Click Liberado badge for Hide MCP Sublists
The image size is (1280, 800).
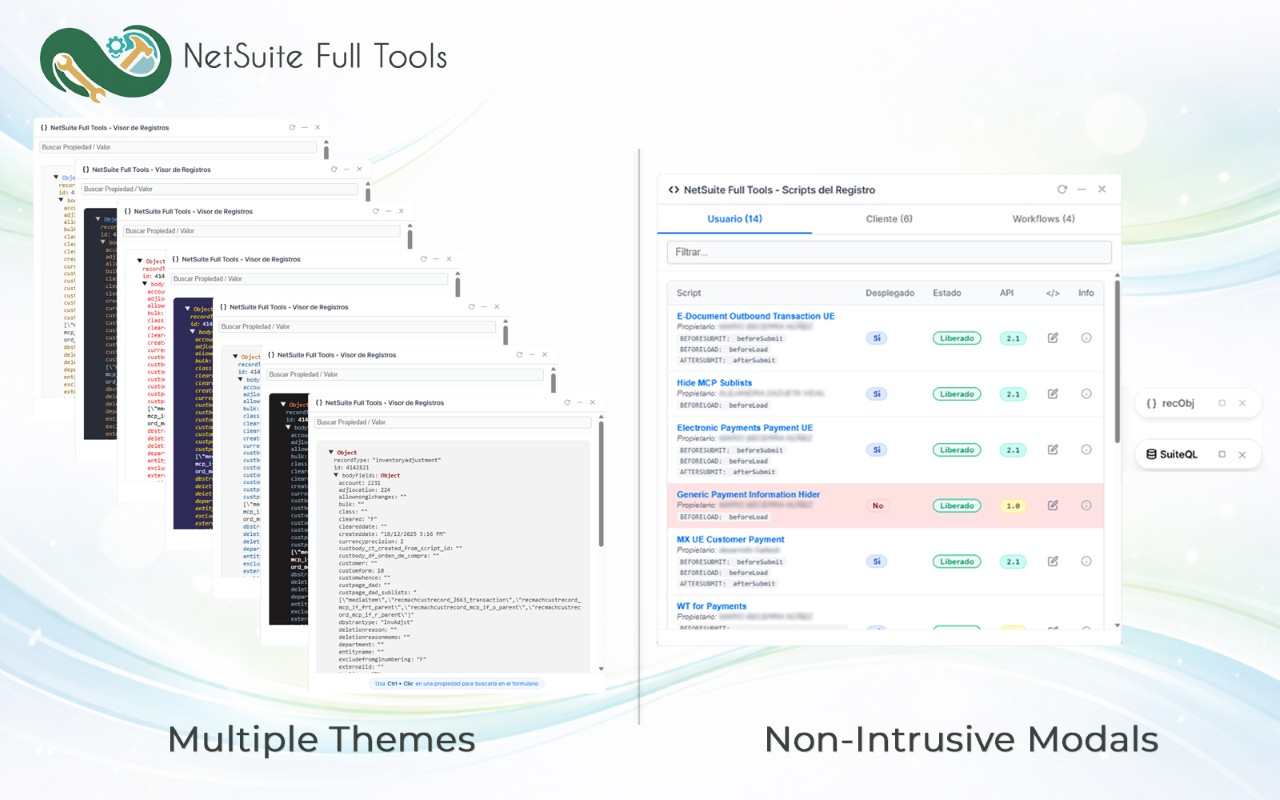[957, 394]
